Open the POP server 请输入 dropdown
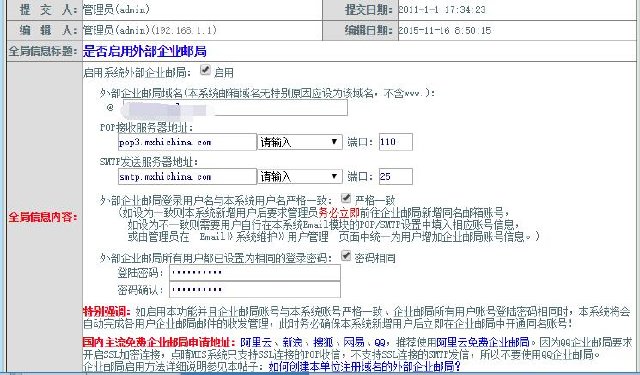The height and width of the screenshot is (375, 640). (x=300, y=142)
